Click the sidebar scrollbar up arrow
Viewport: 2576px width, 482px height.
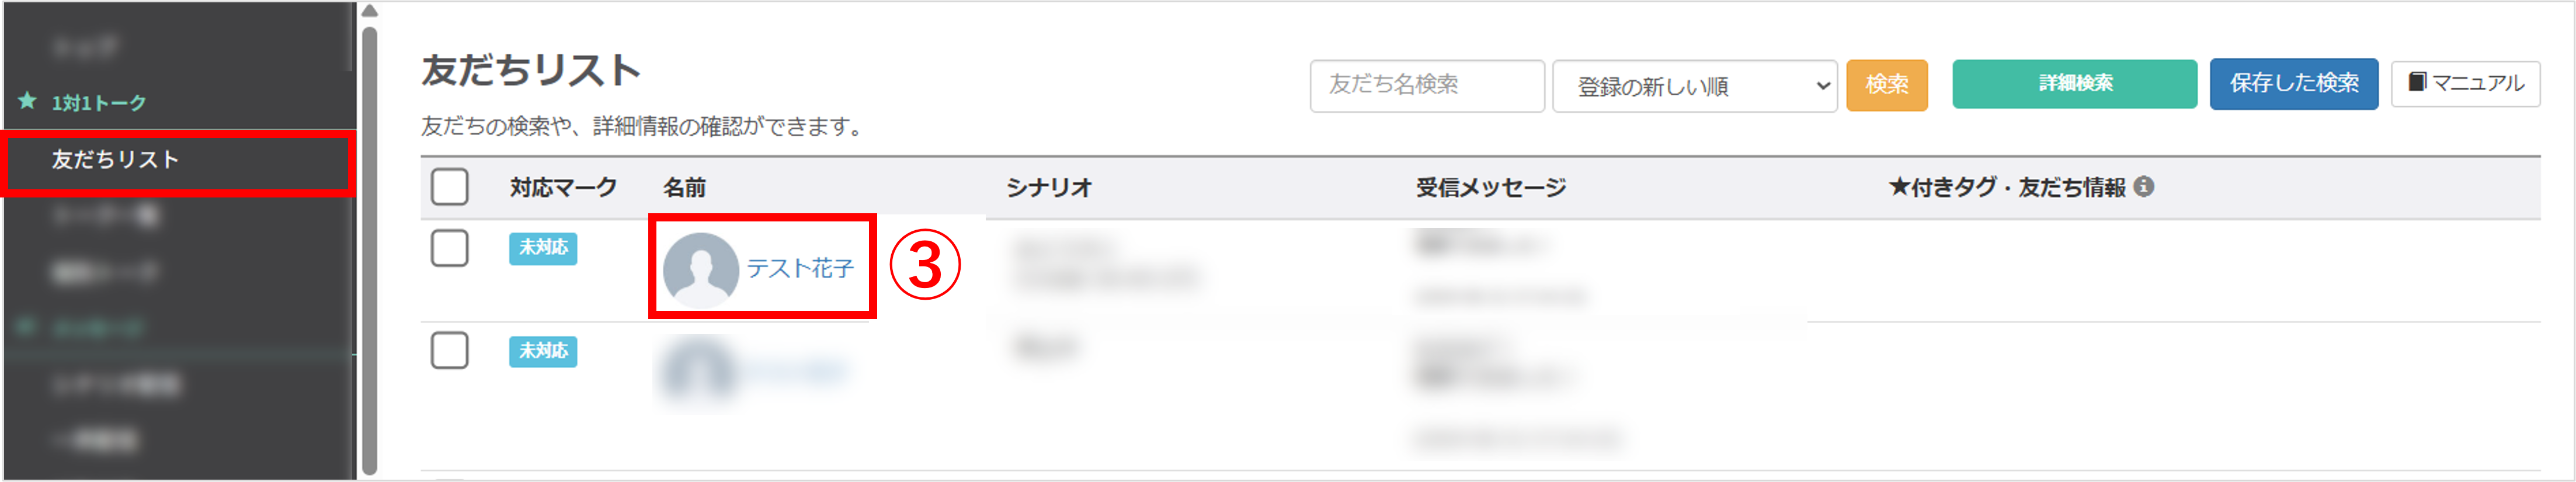369,12
